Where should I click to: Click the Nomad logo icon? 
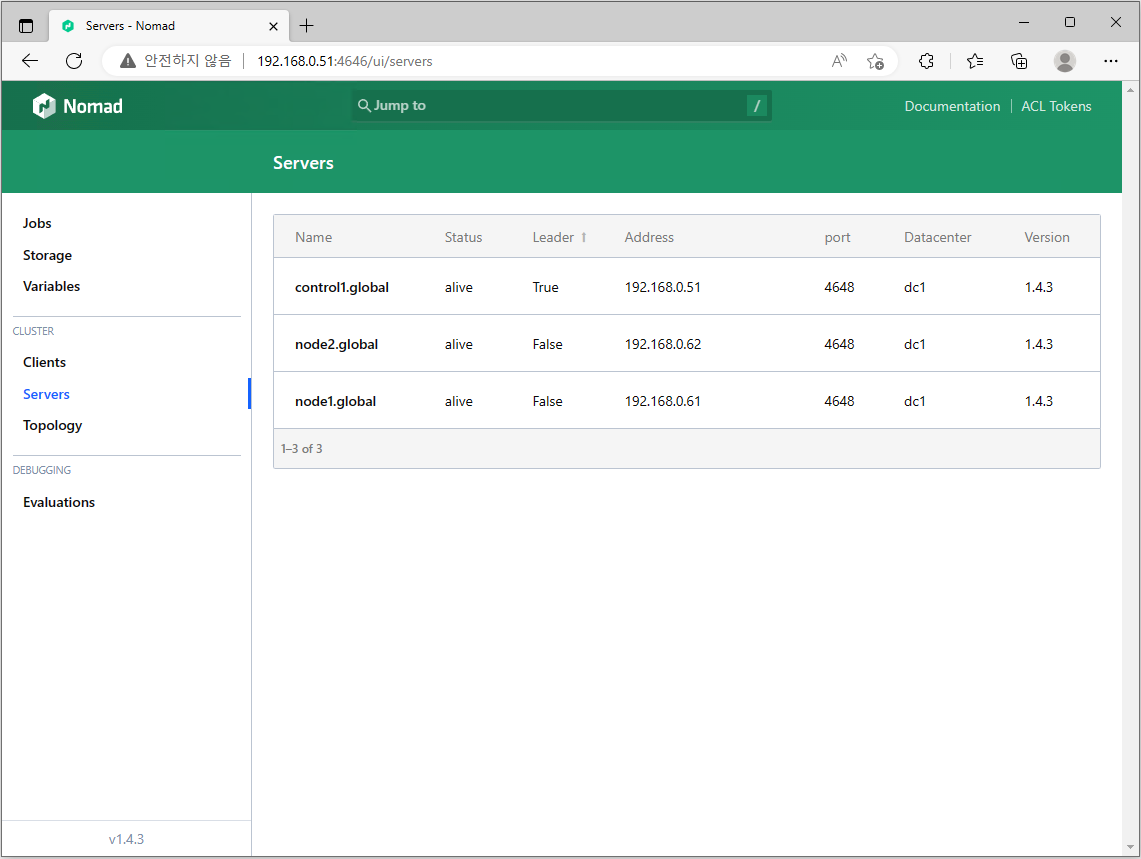tap(44, 106)
